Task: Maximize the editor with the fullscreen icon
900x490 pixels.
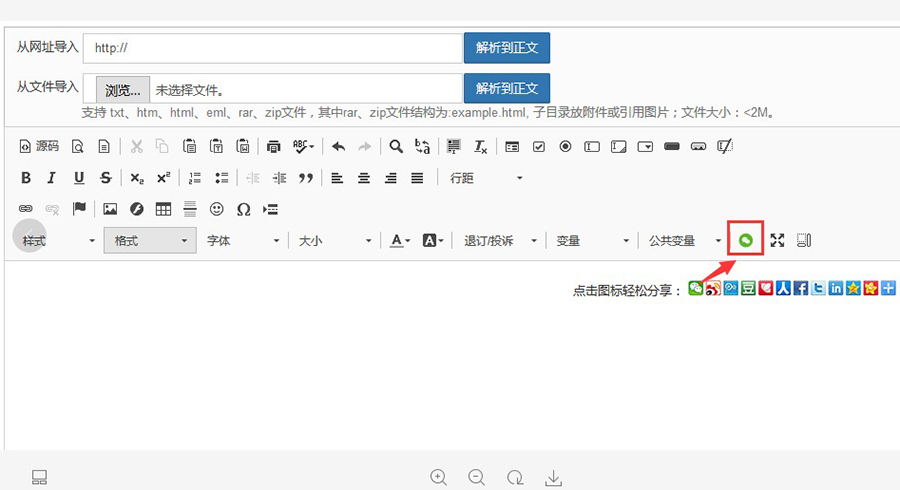Action: (777, 240)
